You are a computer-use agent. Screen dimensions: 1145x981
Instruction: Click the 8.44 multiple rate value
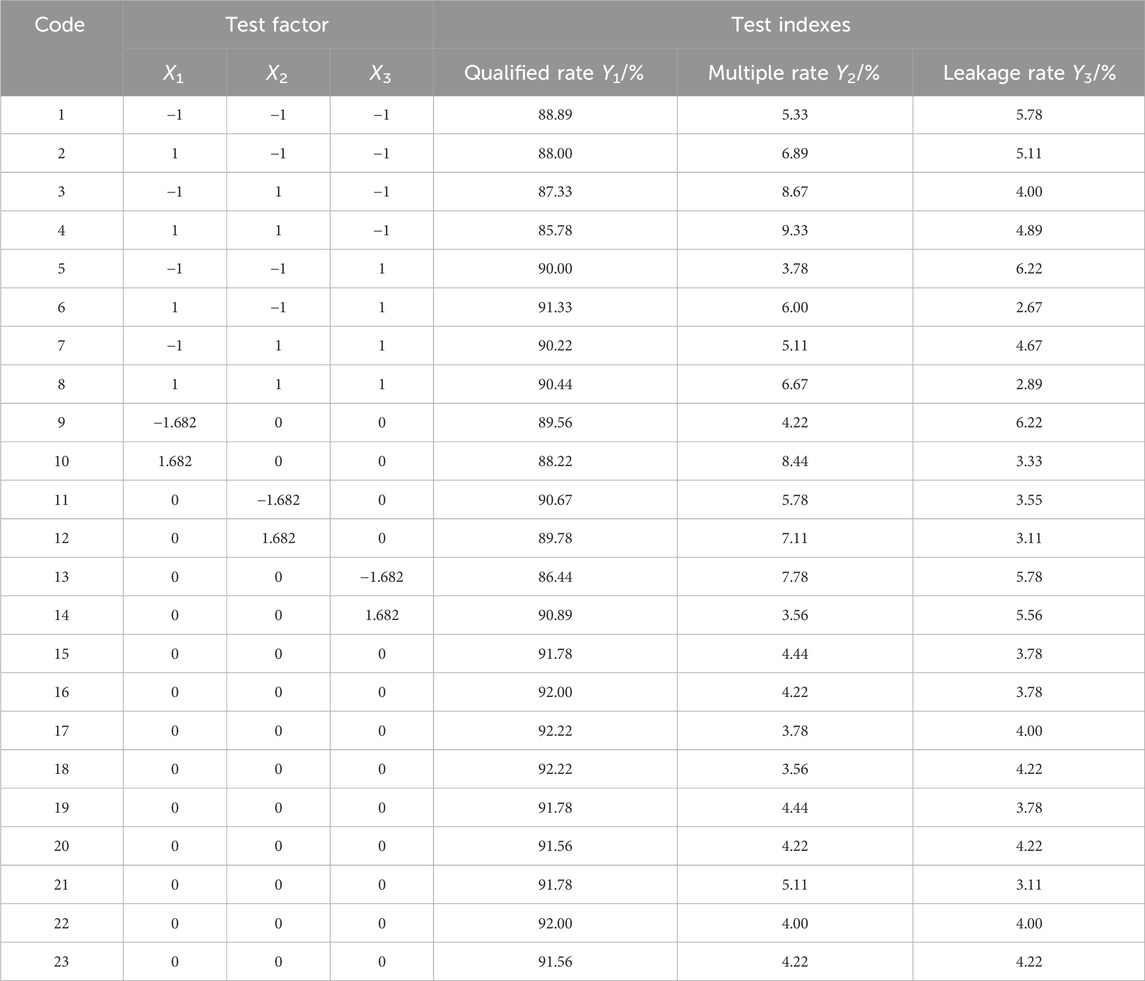pyautogui.click(x=794, y=462)
